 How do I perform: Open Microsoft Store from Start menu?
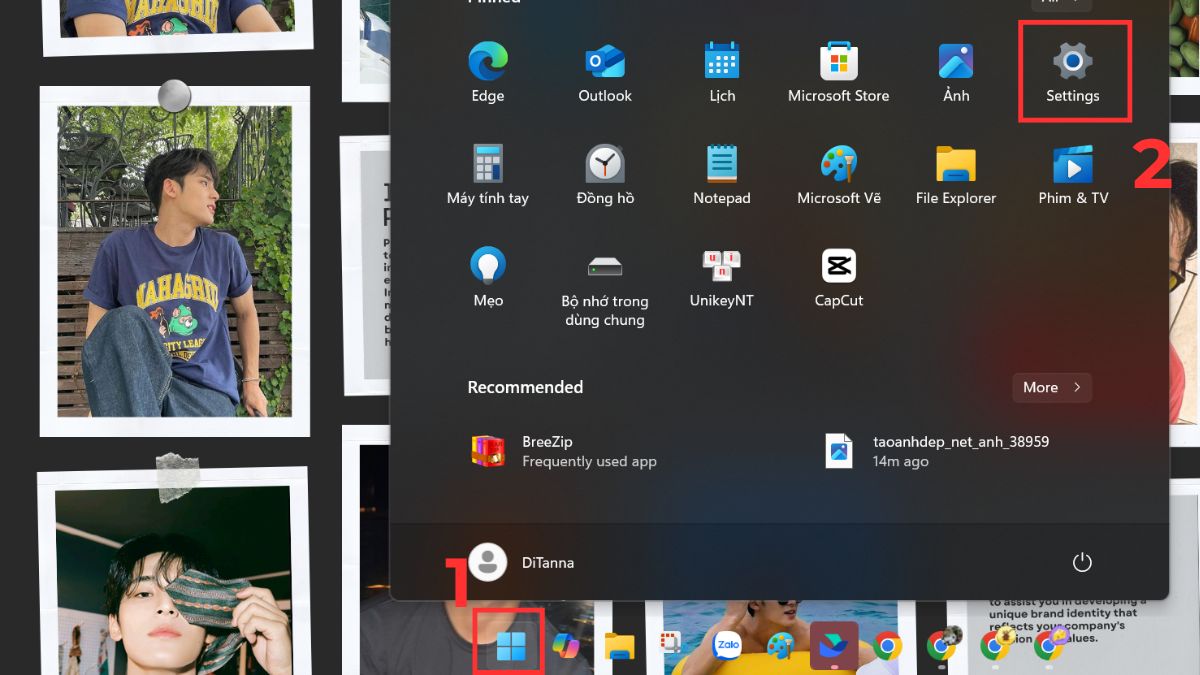pyautogui.click(x=838, y=74)
